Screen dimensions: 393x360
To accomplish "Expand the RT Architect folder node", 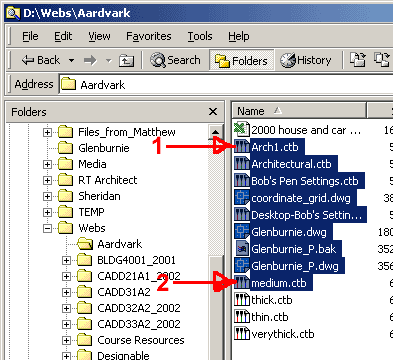I will 47,180.
